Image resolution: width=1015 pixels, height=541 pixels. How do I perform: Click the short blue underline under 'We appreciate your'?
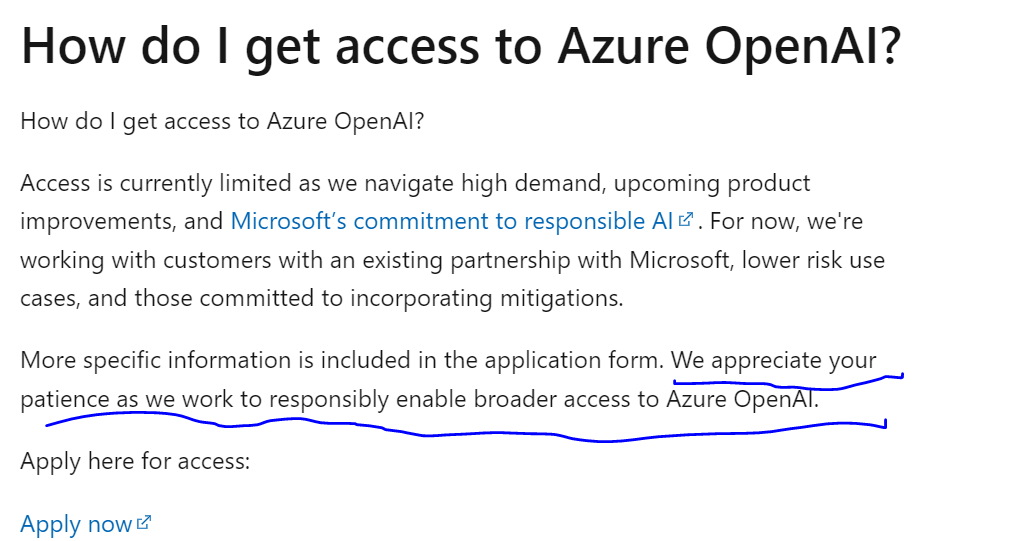point(788,382)
